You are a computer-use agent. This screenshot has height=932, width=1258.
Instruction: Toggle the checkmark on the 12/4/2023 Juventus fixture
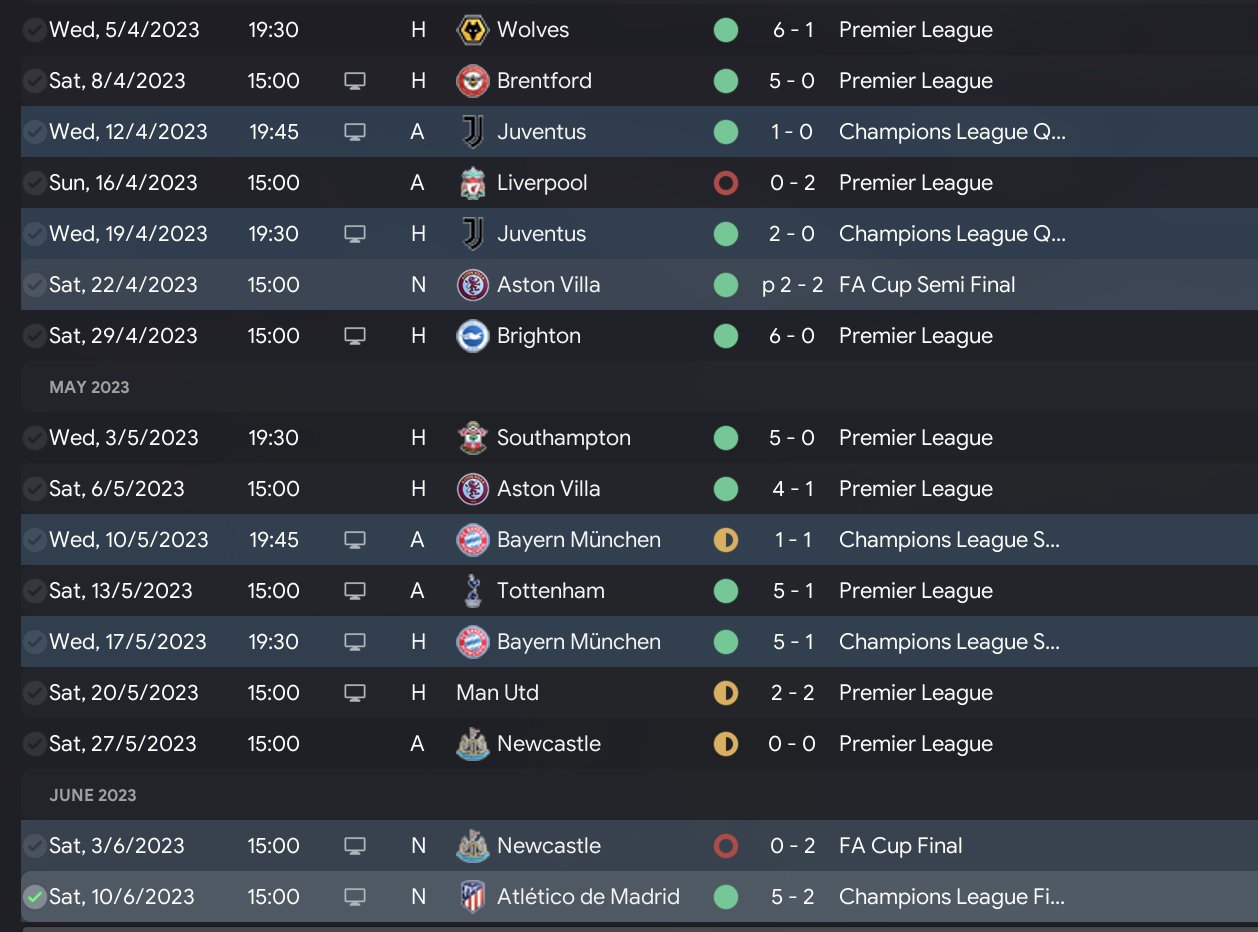pyautogui.click(x=35, y=132)
